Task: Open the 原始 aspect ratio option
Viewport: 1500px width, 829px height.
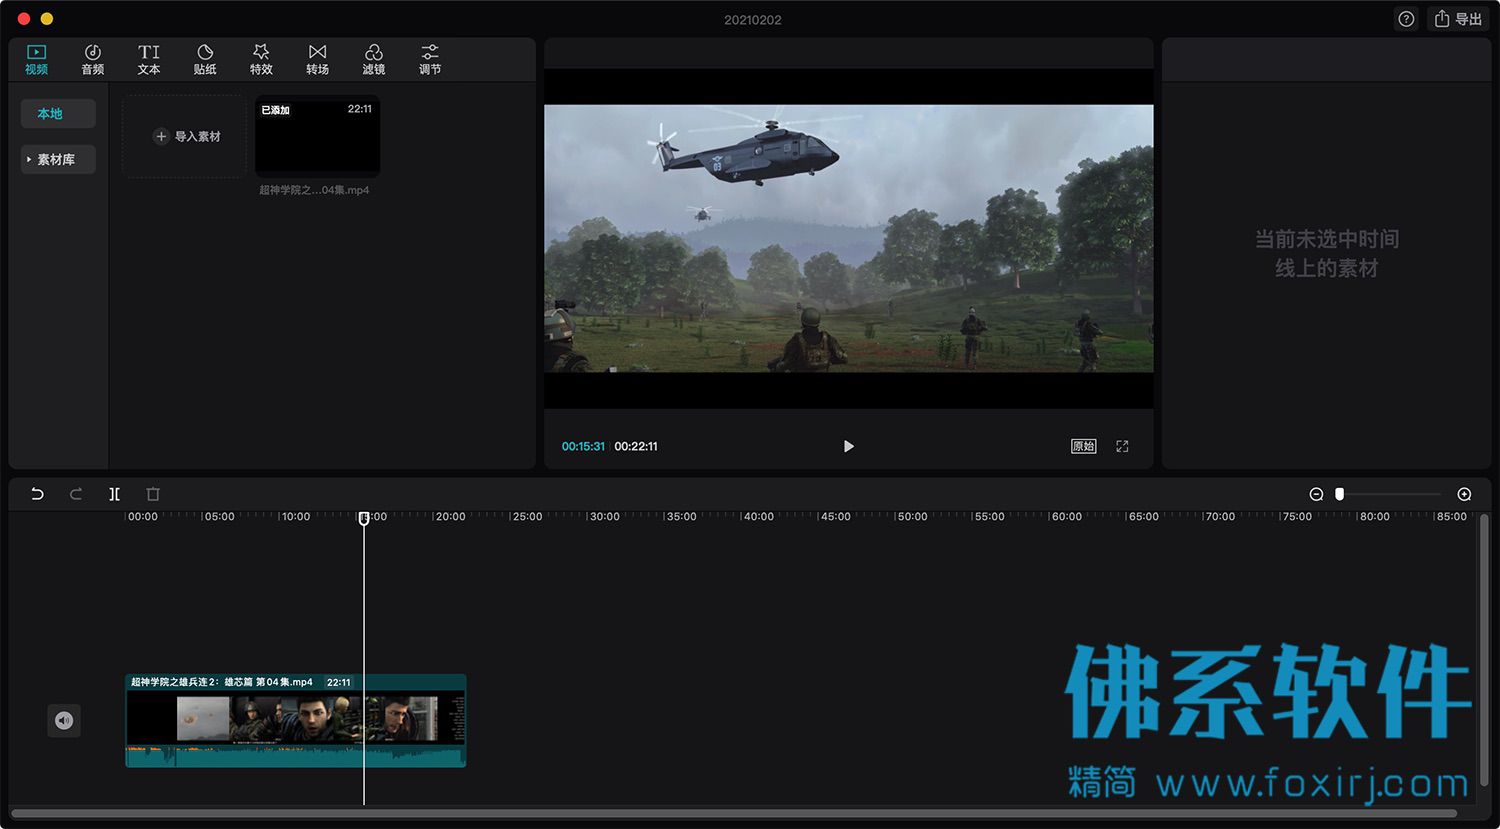Action: point(1083,446)
